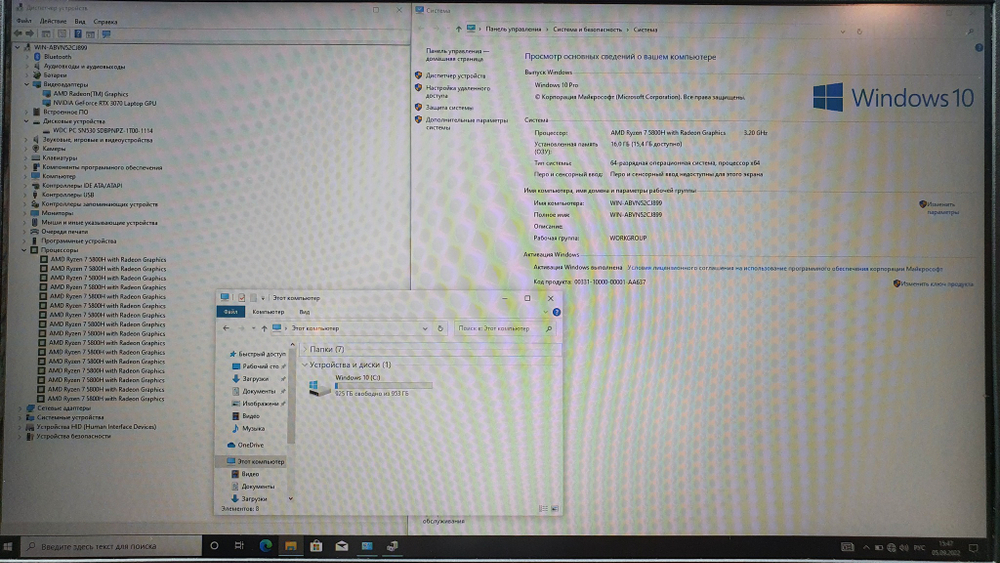Collapse the Видеоадаптеры node
1000x563 pixels.
pos(26,84)
